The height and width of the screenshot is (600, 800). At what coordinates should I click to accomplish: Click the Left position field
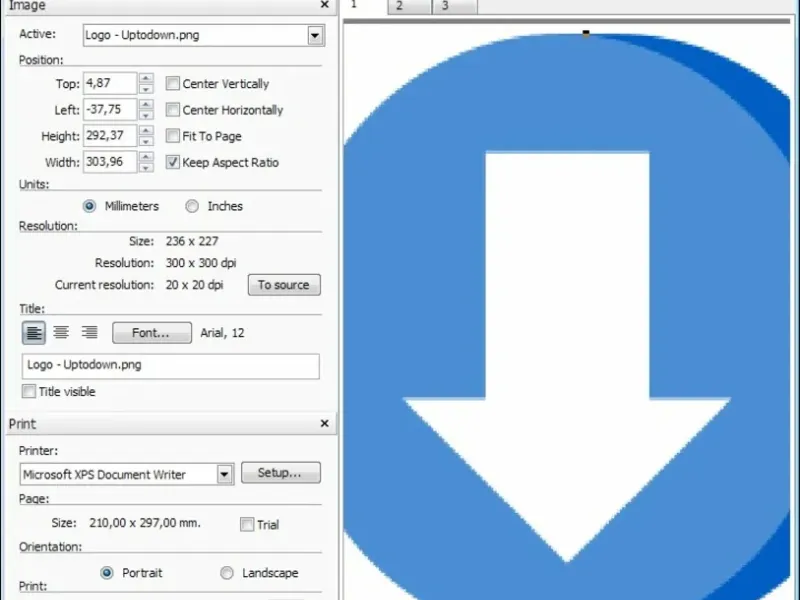point(110,110)
